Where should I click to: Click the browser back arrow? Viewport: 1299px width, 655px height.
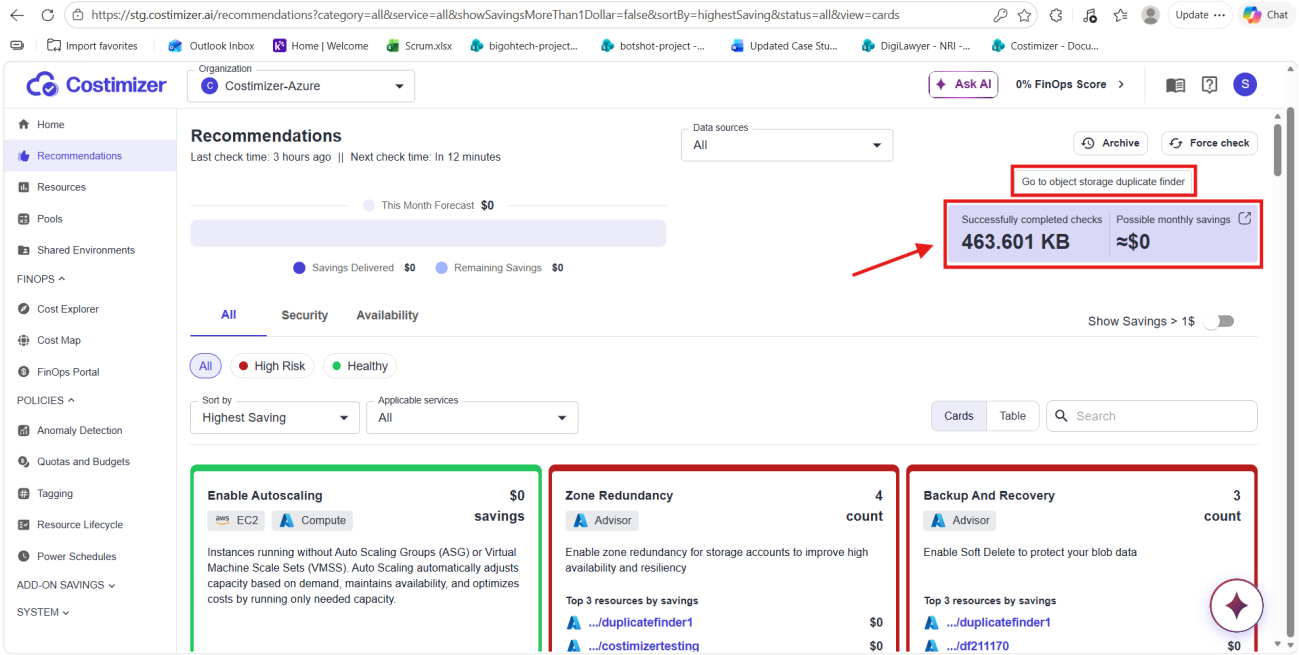click(19, 15)
